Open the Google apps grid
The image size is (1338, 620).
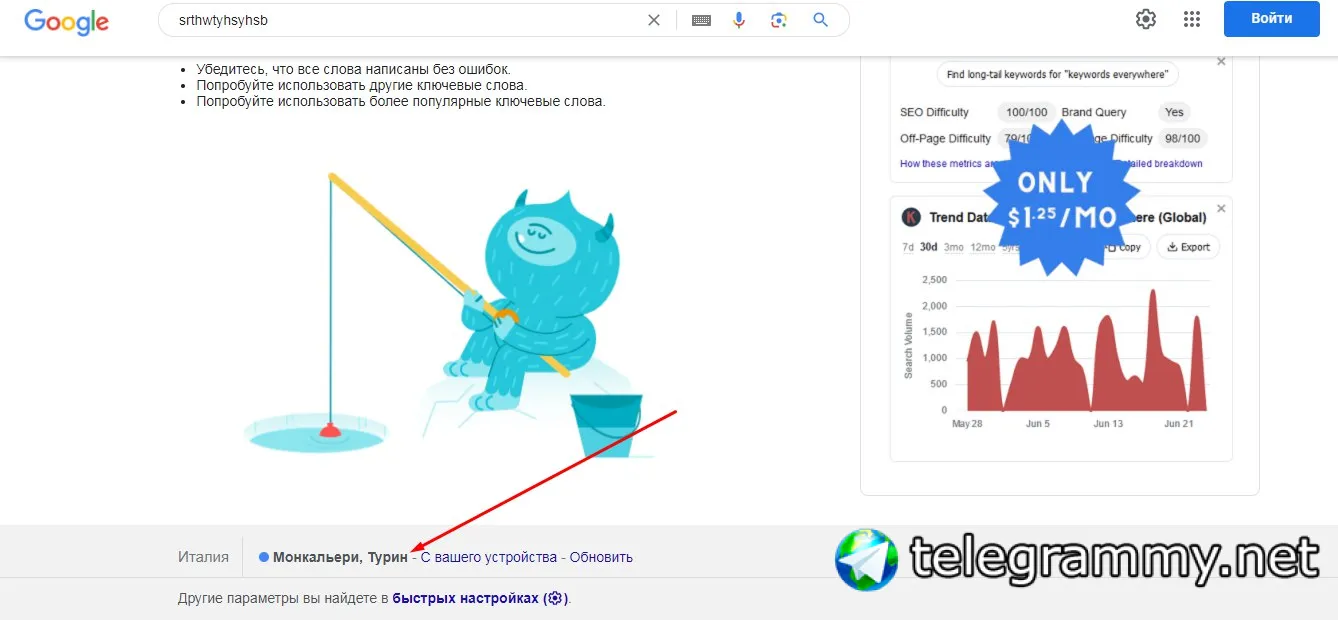(1191, 19)
